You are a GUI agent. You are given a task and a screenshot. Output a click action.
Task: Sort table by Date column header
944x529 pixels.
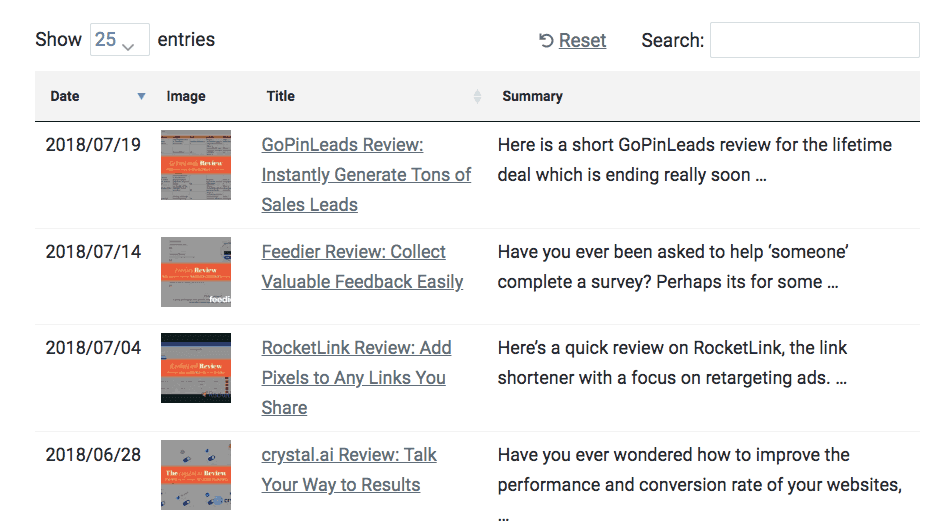pos(65,97)
